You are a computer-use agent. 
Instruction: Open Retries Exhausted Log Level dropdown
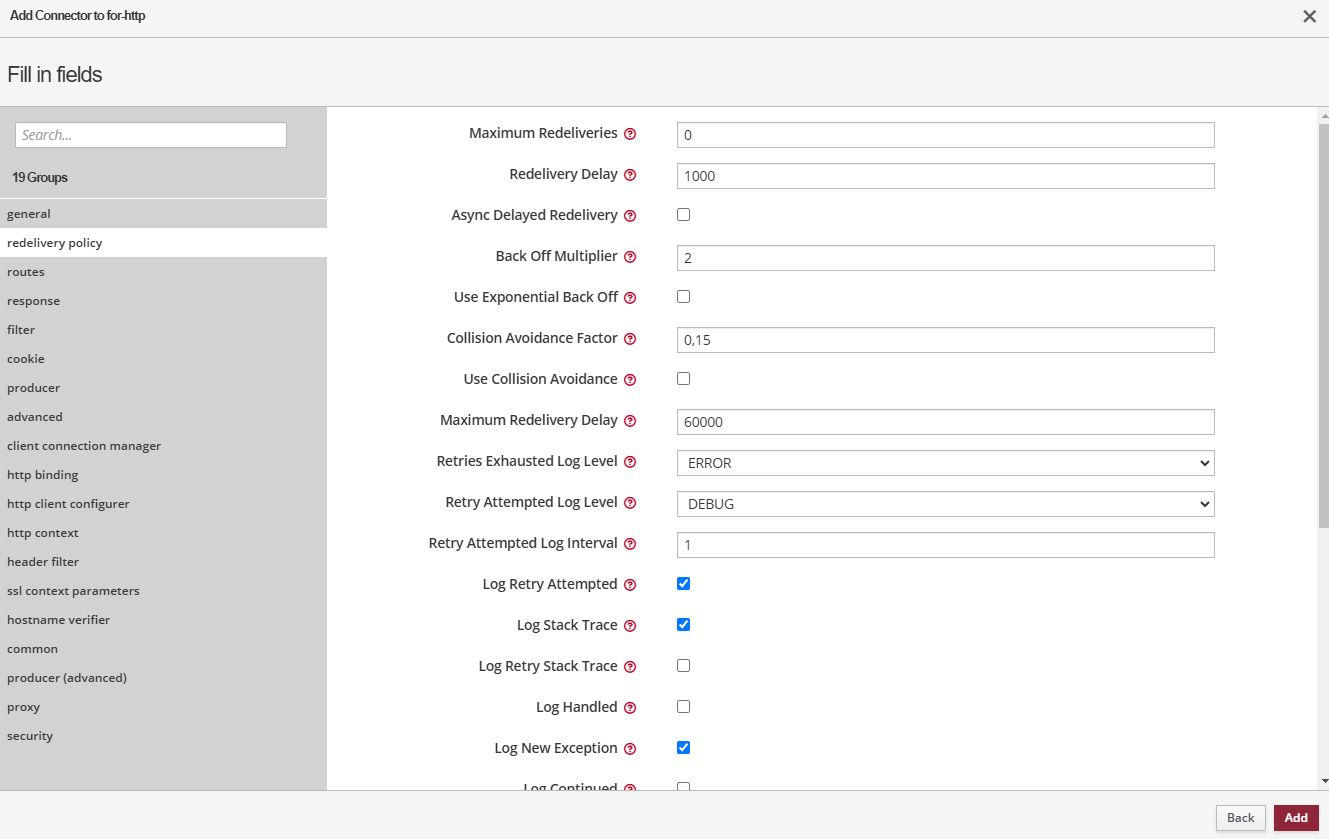(x=945, y=463)
